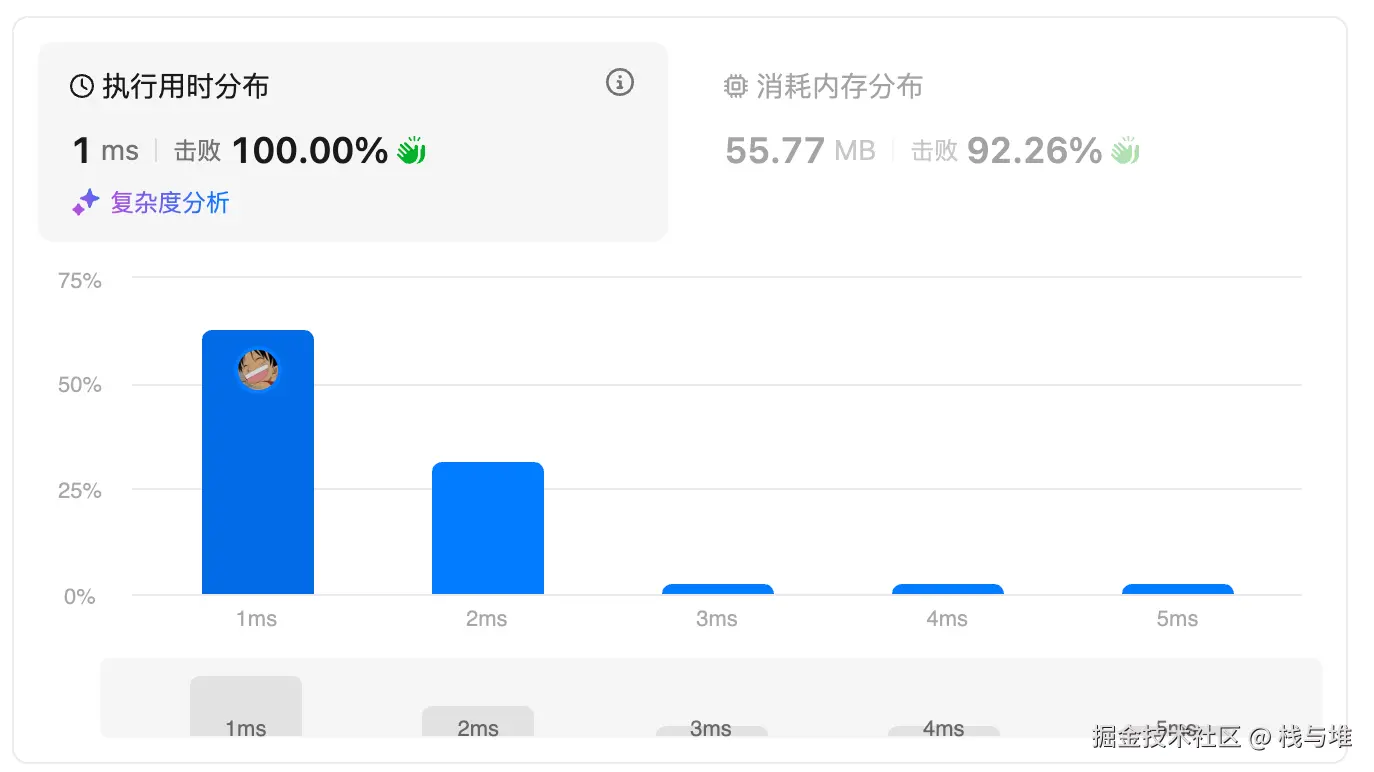The image size is (1374, 772).
Task: Open the 复杂度分析 link
Action: (170, 203)
